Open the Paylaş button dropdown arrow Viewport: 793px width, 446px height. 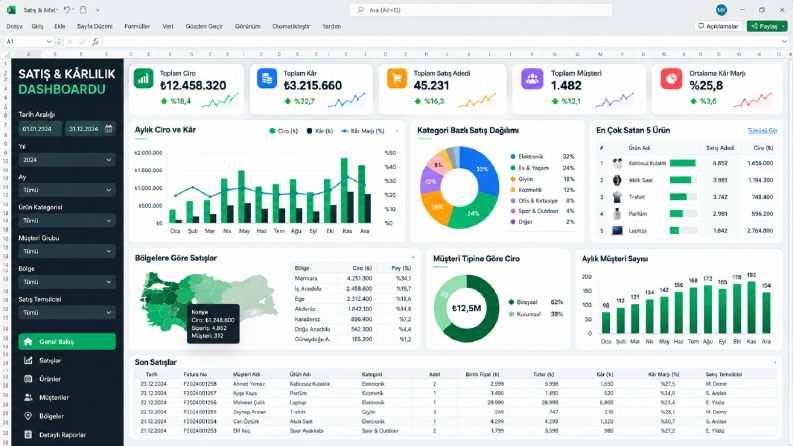tap(783, 26)
